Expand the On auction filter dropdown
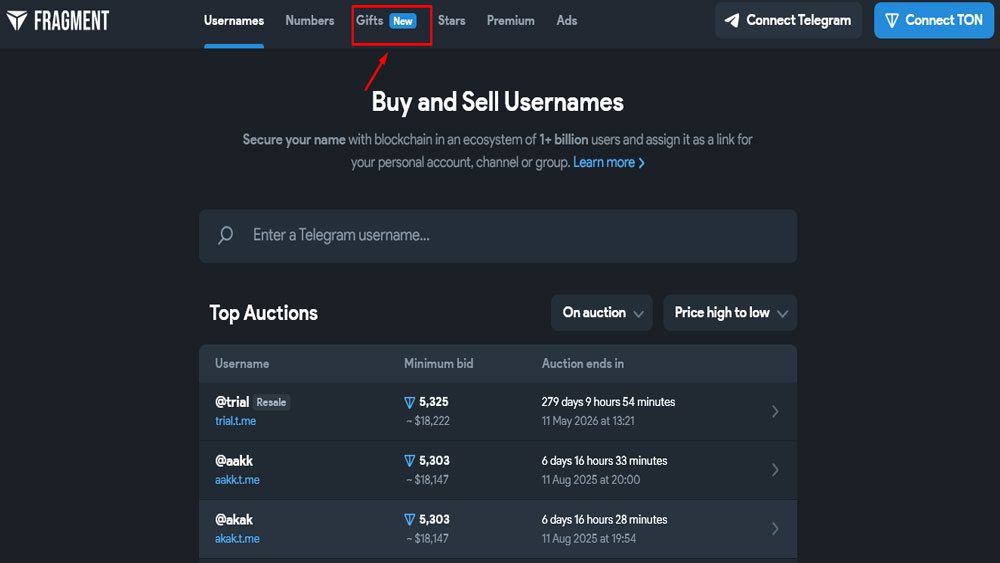The height and width of the screenshot is (563, 1000). 601,313
